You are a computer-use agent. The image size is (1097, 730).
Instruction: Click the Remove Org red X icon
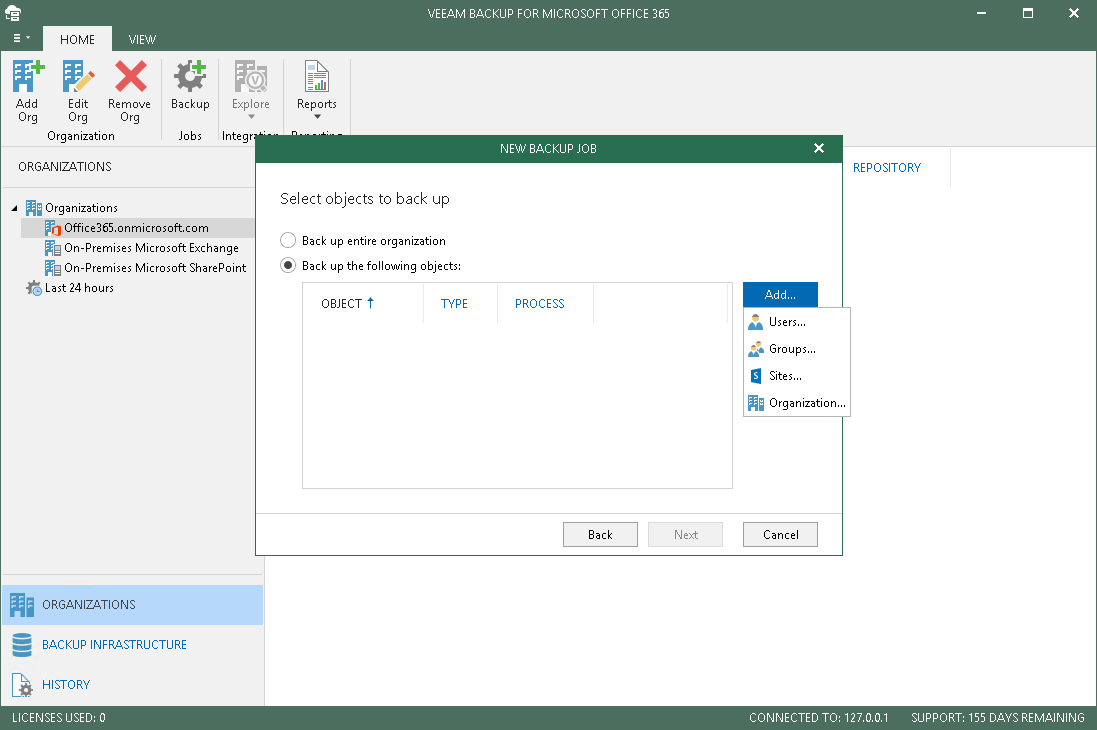(x=131, y=76)
